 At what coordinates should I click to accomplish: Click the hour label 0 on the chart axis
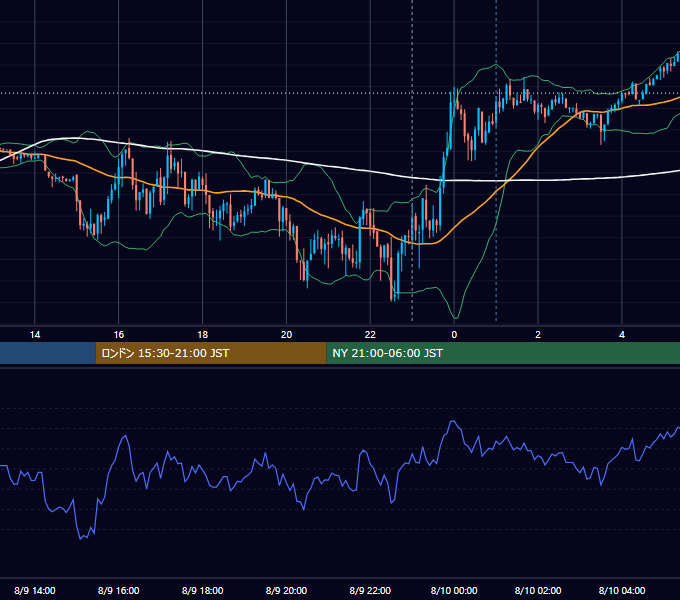pyautogui.click(x=454, y=335)
